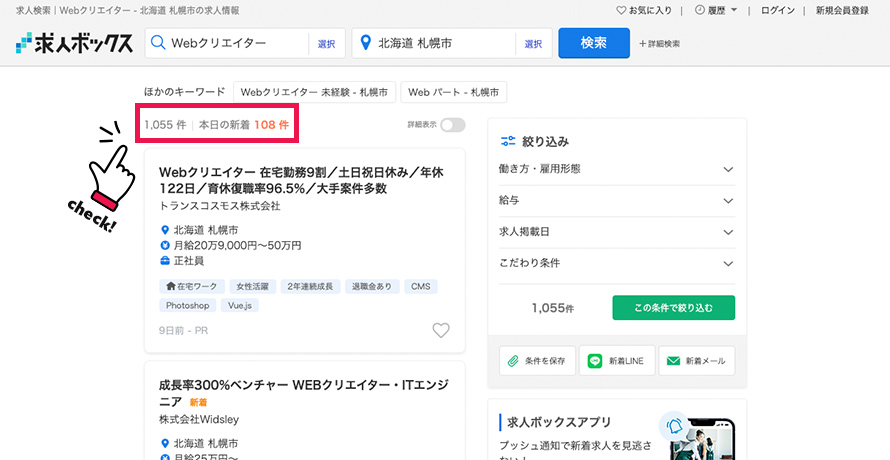The height and width of the screenshot is (460, 890).
Task: Select keyword Web パート - 札幌市
Action: 454,92
